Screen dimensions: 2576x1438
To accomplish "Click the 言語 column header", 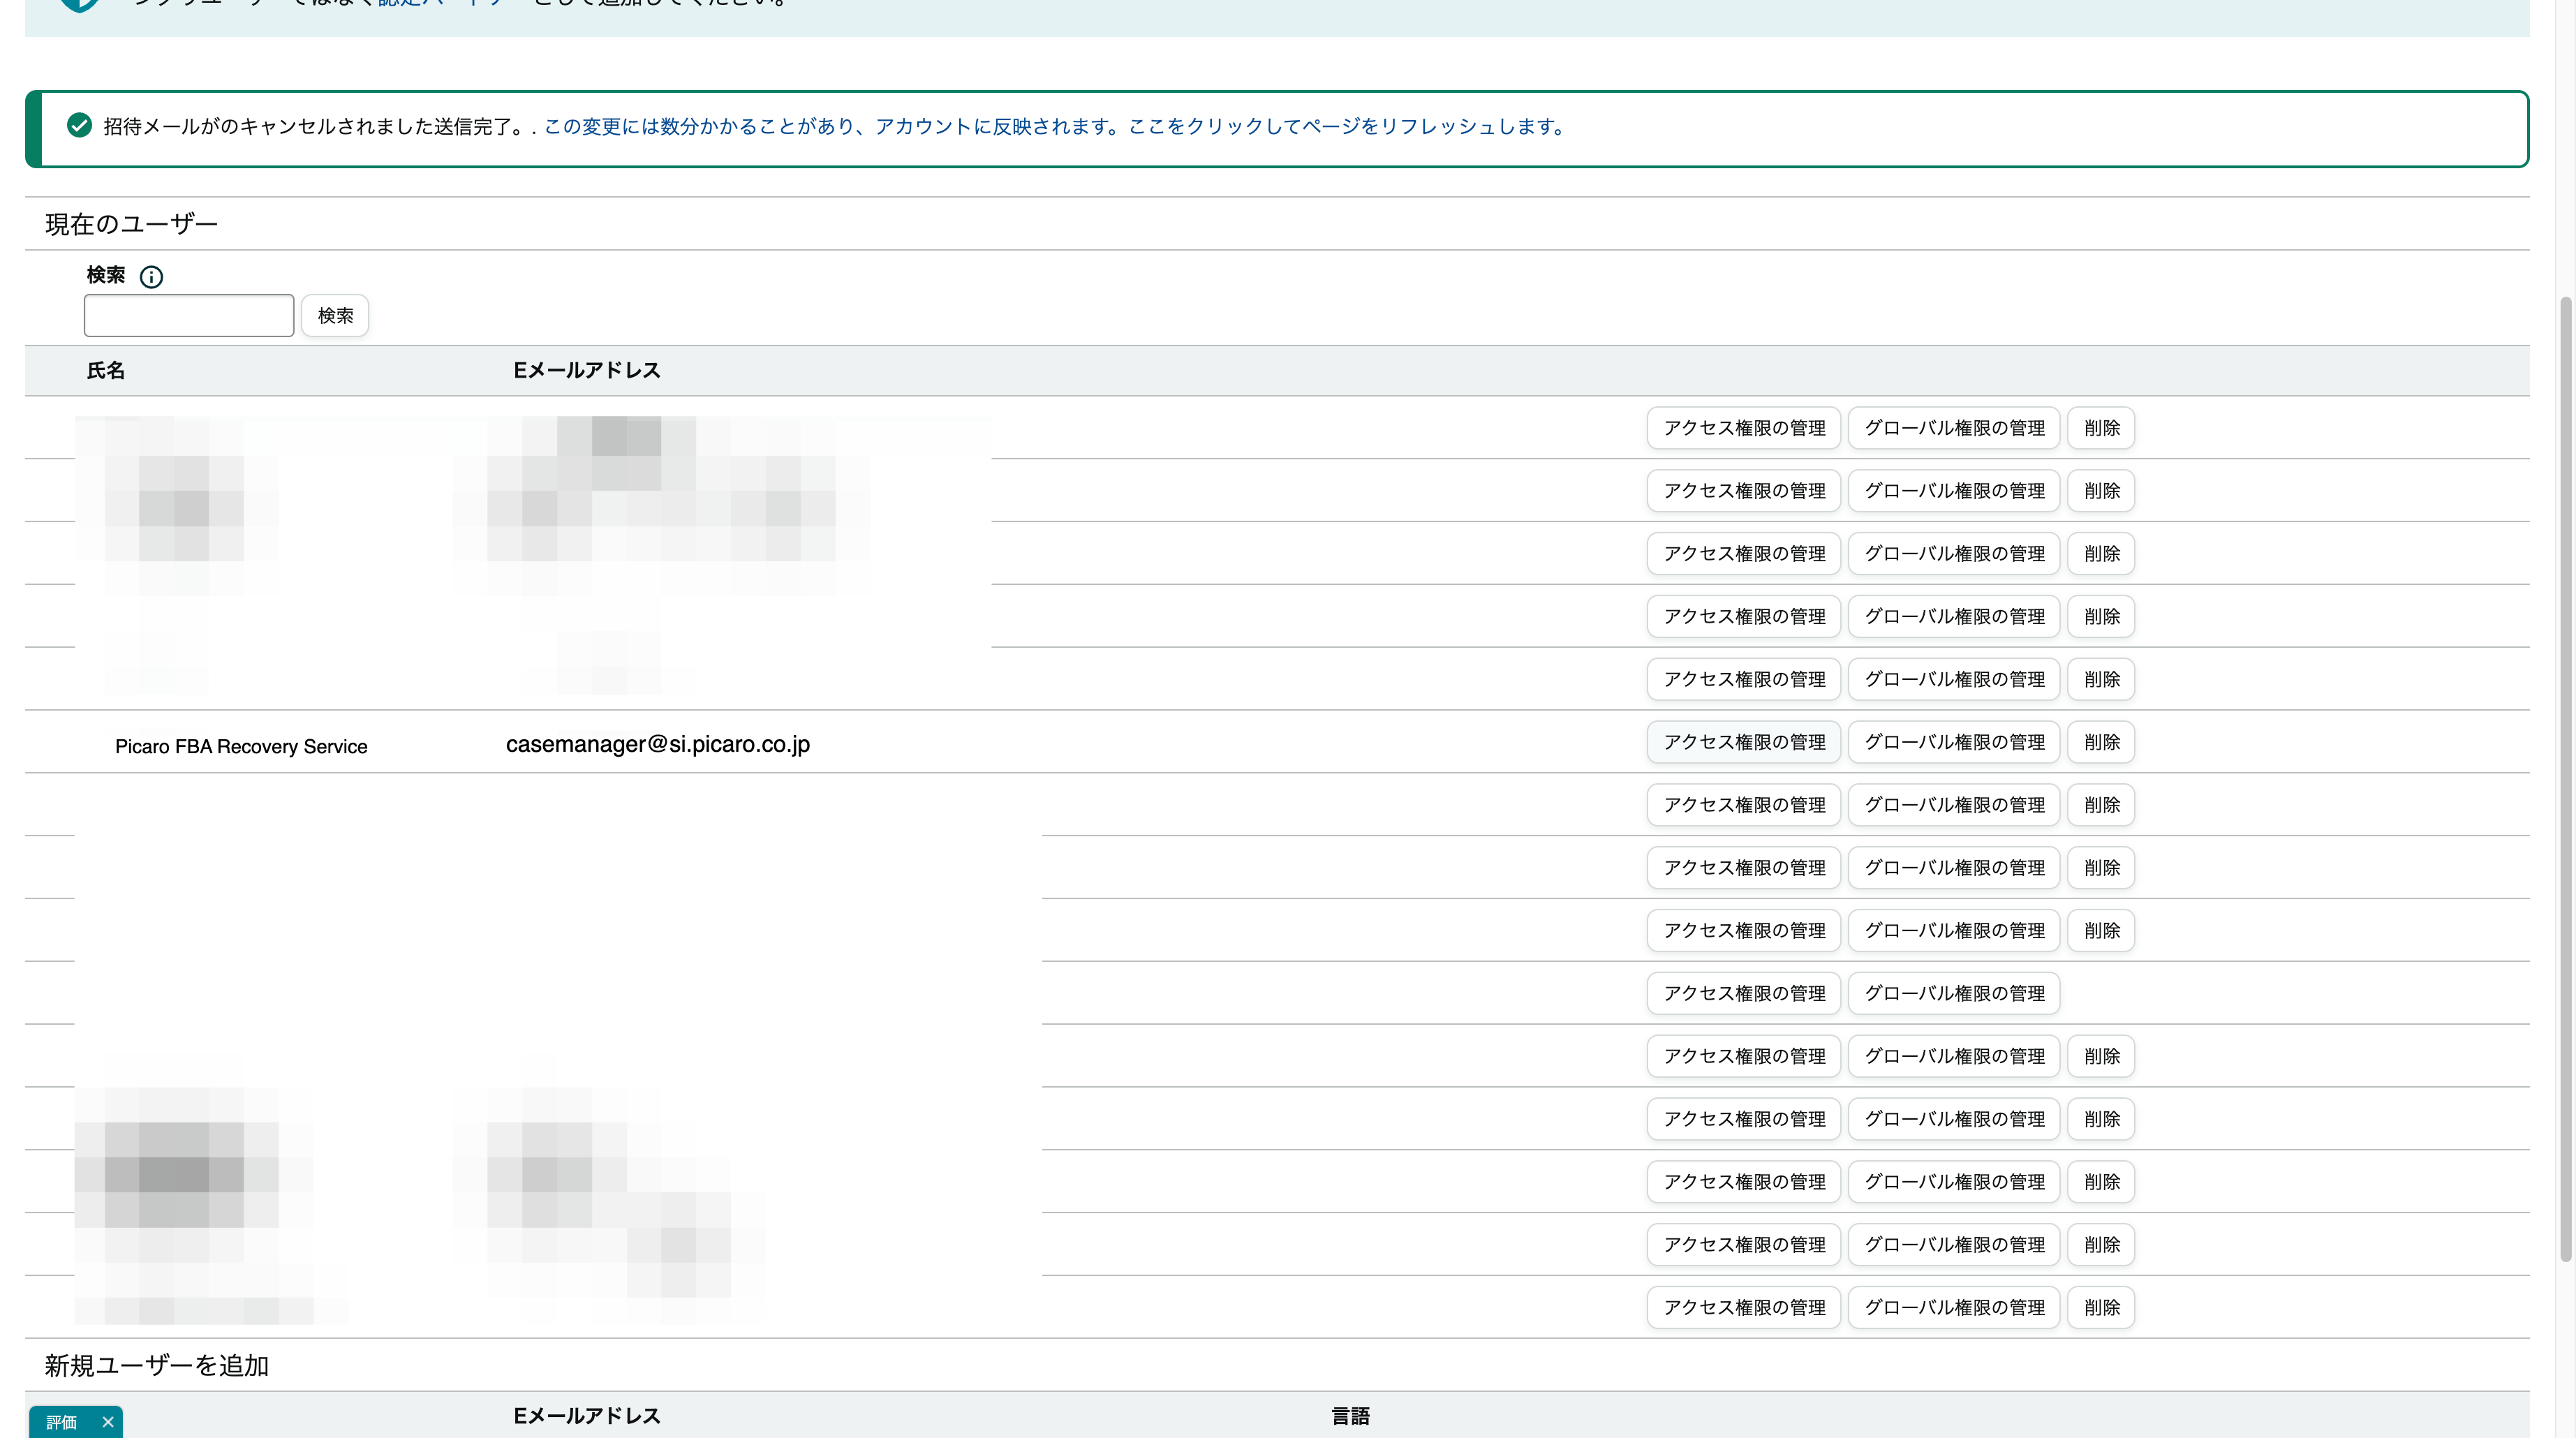I will click(1351, 1416).
